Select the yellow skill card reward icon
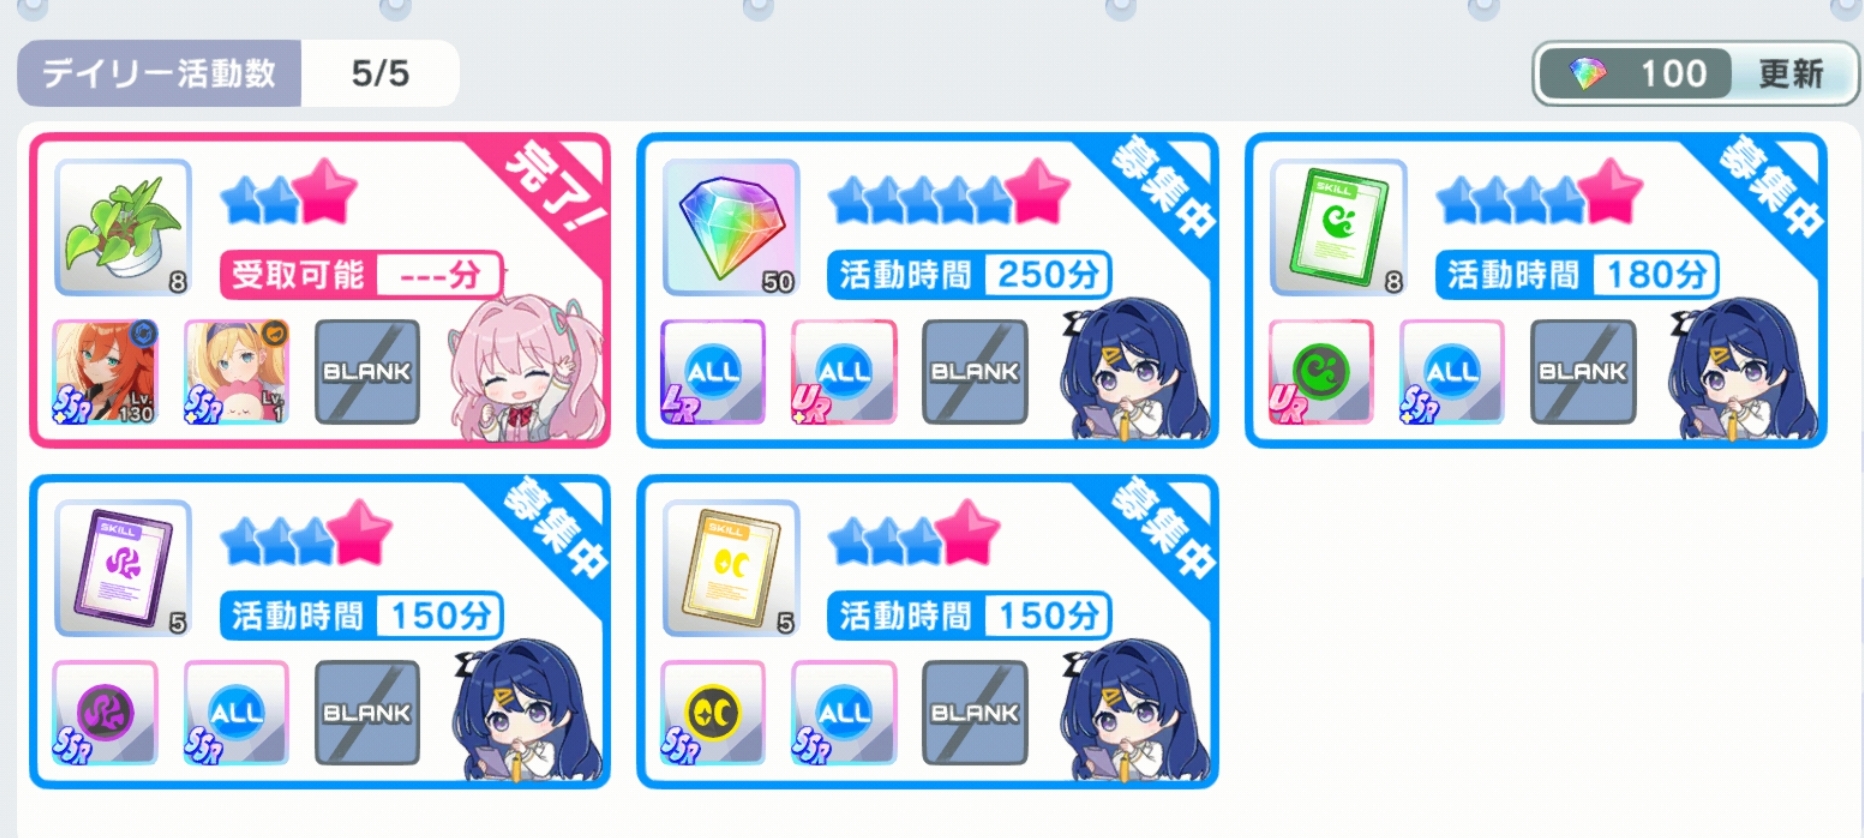 pyautogui.click(x=731, y=568)
